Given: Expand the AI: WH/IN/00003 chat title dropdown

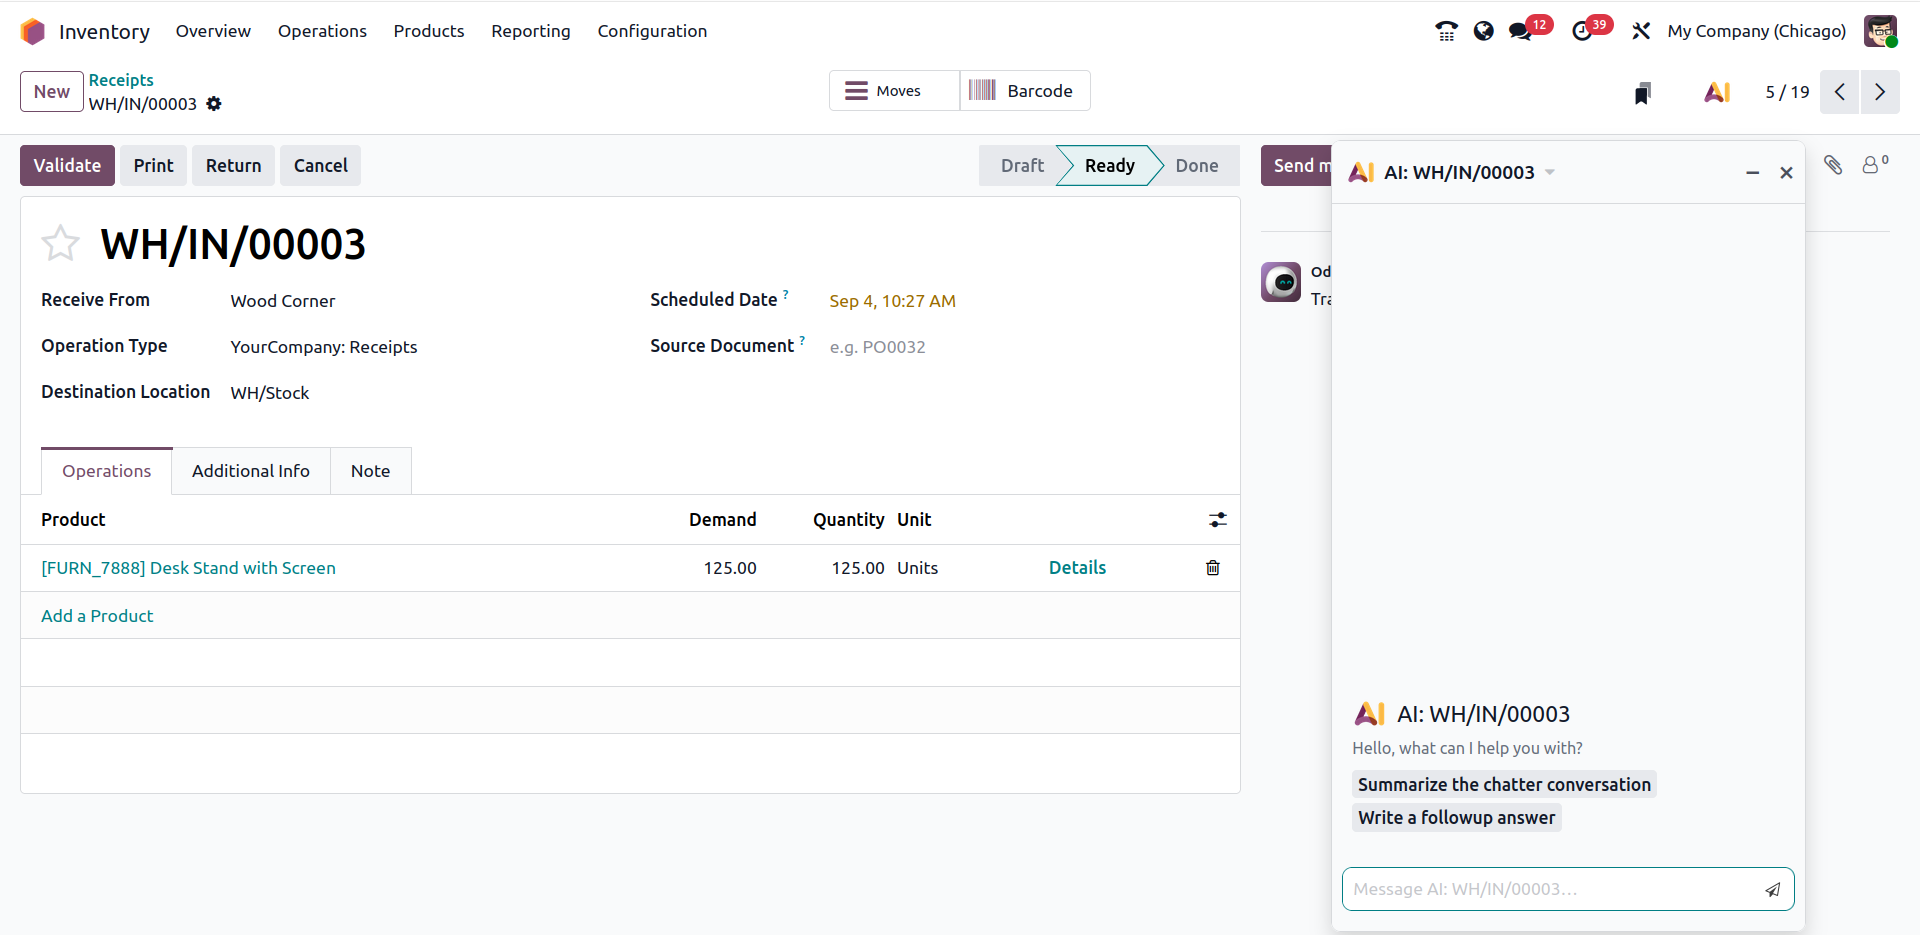Looking at the screenshot, I should [1550, 172].
